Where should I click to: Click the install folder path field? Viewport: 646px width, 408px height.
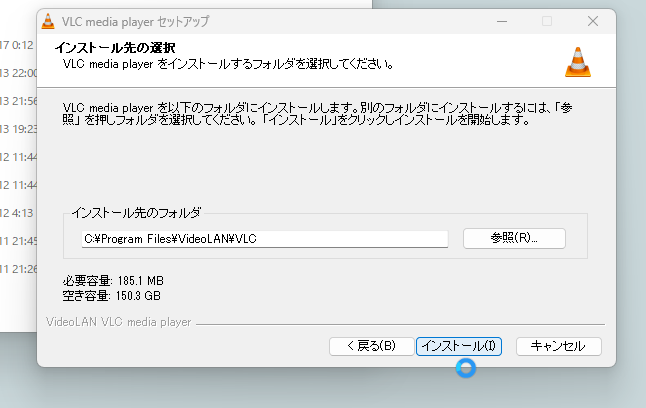[264, 239]
